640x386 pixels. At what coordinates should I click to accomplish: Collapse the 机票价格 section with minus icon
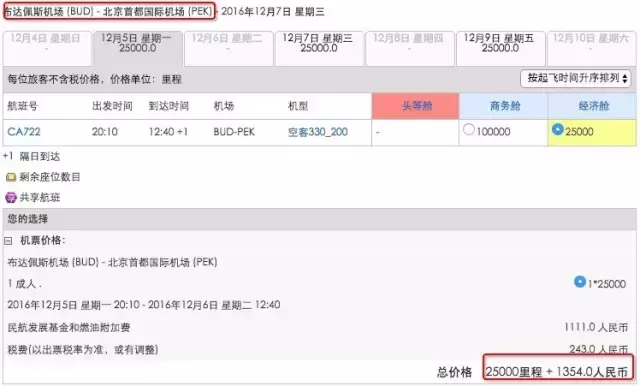coord(8,241)
